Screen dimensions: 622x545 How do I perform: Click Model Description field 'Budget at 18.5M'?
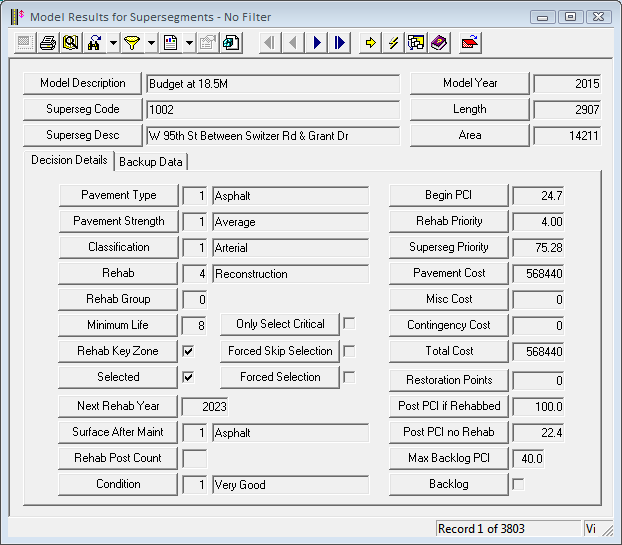coord(273,84)
